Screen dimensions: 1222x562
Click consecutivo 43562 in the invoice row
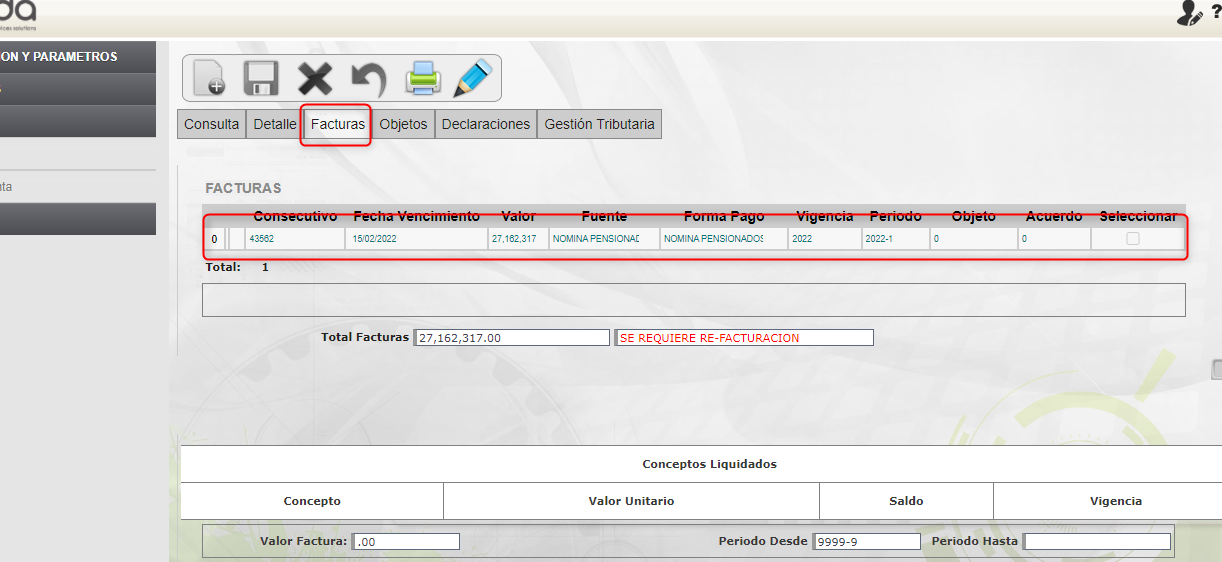(x=262, y=239)
